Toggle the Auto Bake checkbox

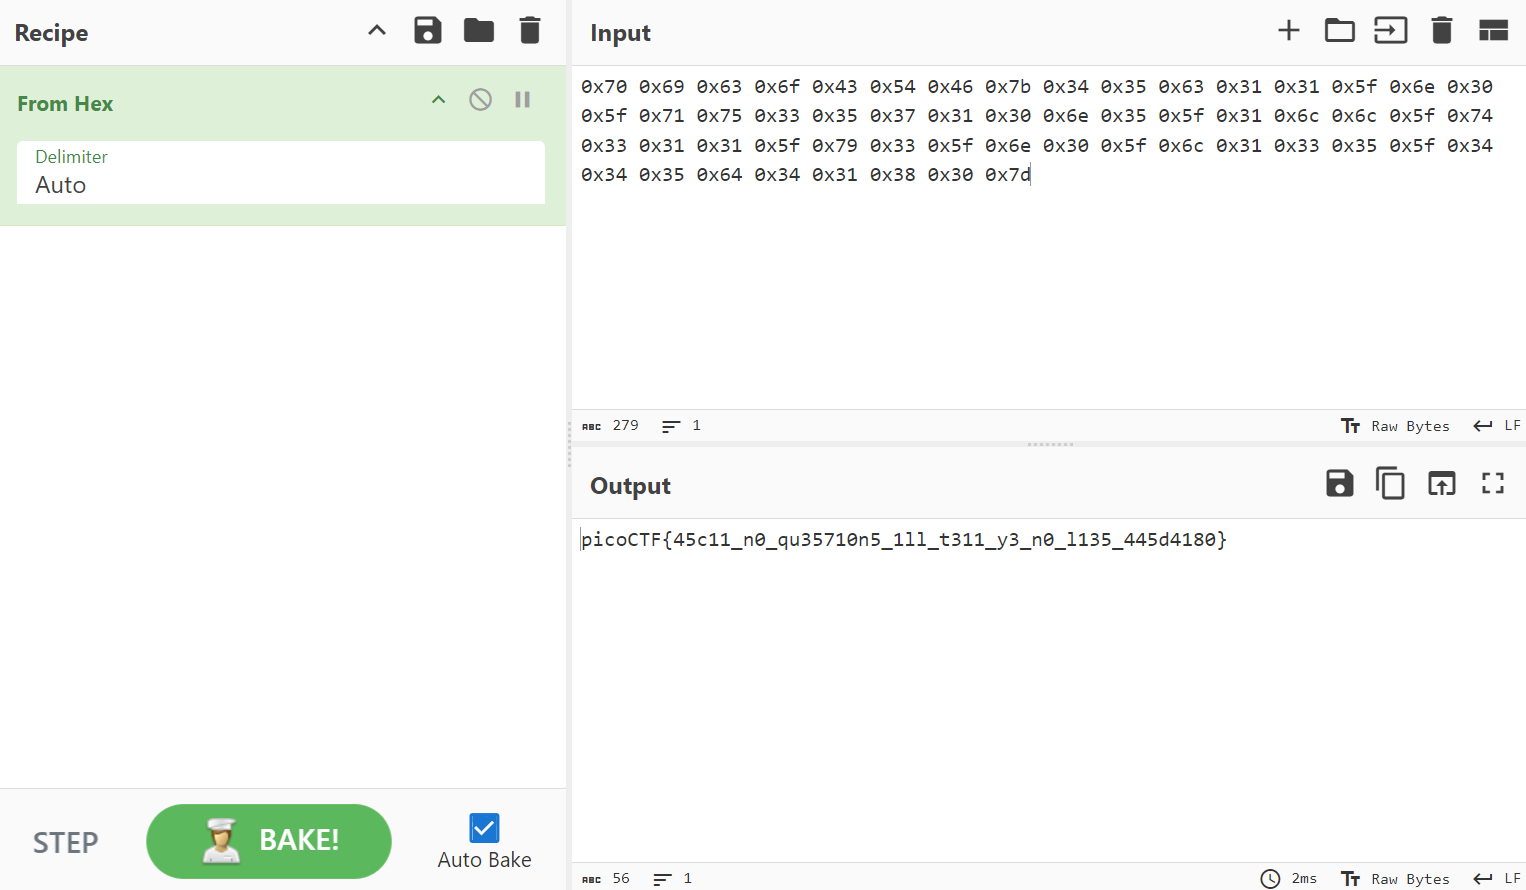click(484, 828)
